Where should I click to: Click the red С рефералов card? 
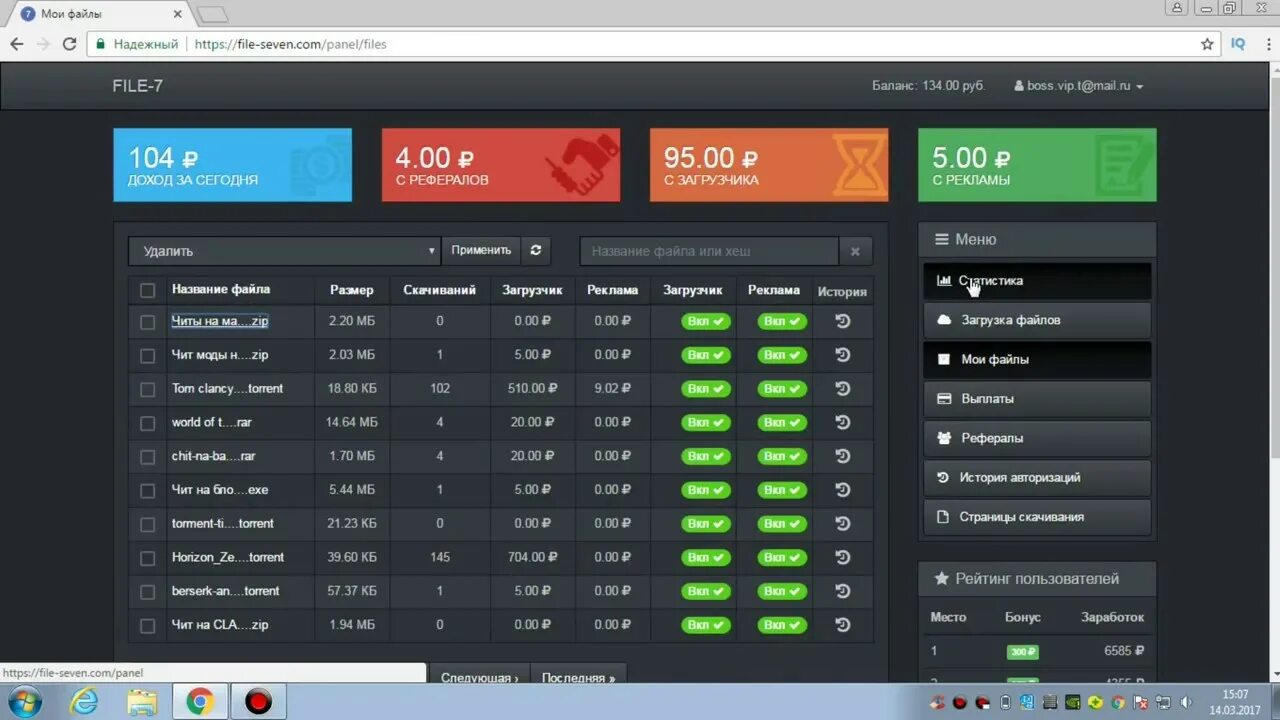[501, 165]
